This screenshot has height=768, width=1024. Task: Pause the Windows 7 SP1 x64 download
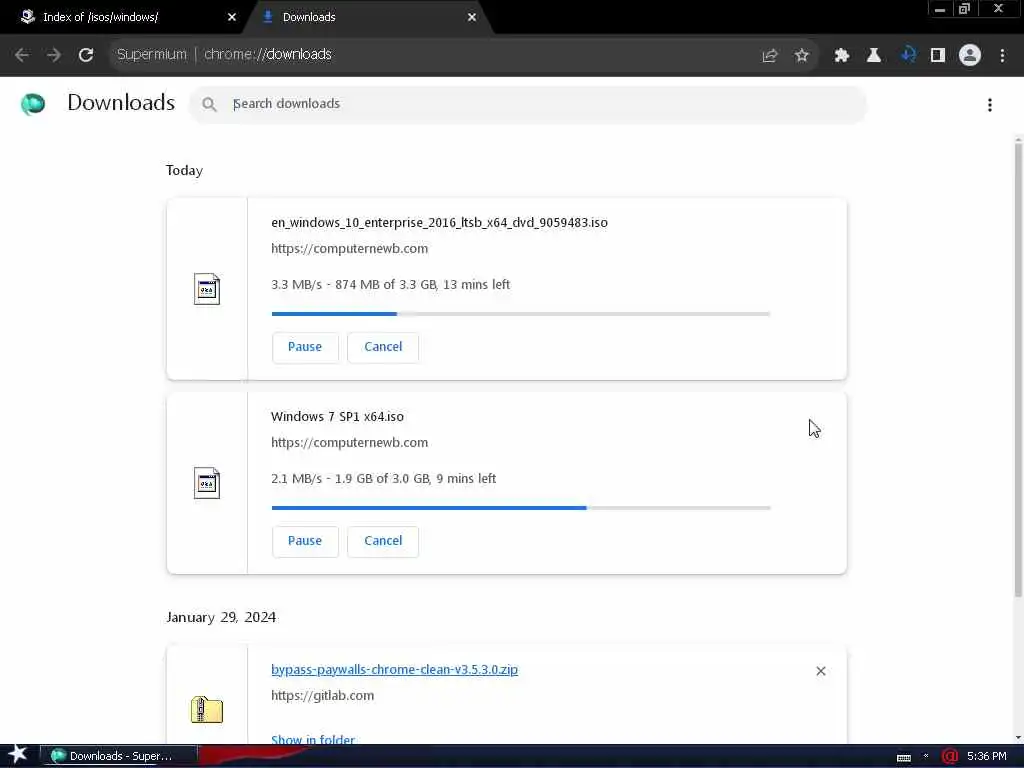click(305, 541)
